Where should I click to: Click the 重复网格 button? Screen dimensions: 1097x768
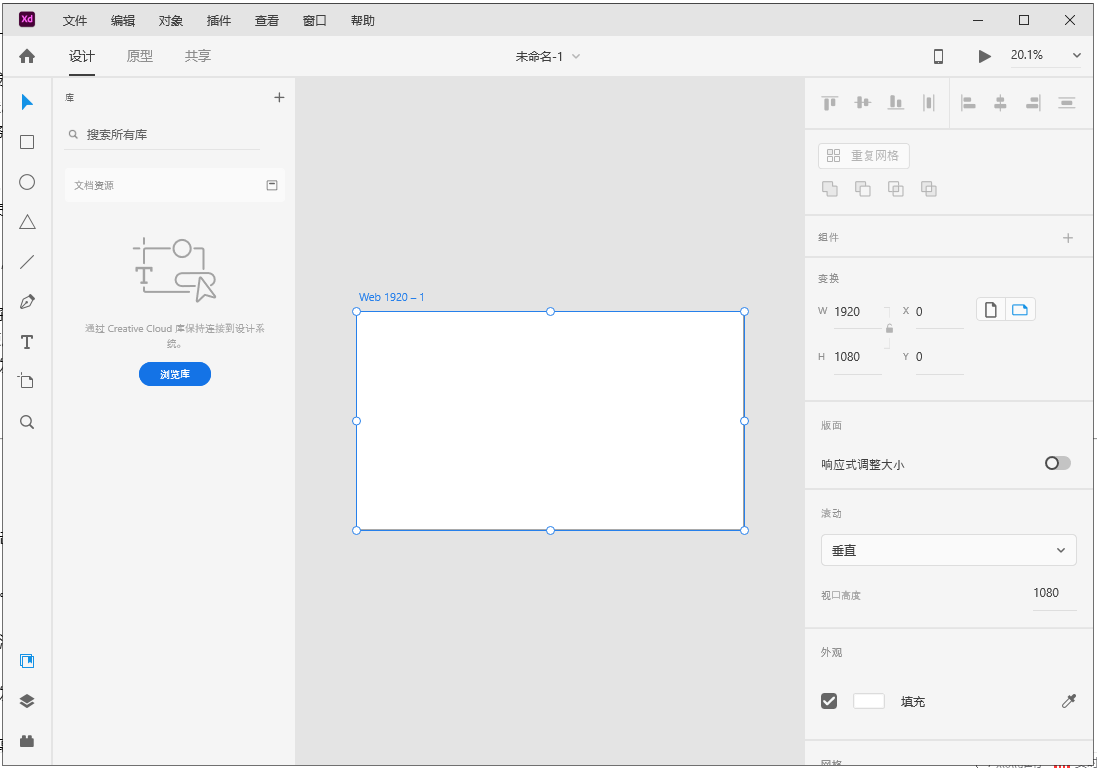(864, 155)
